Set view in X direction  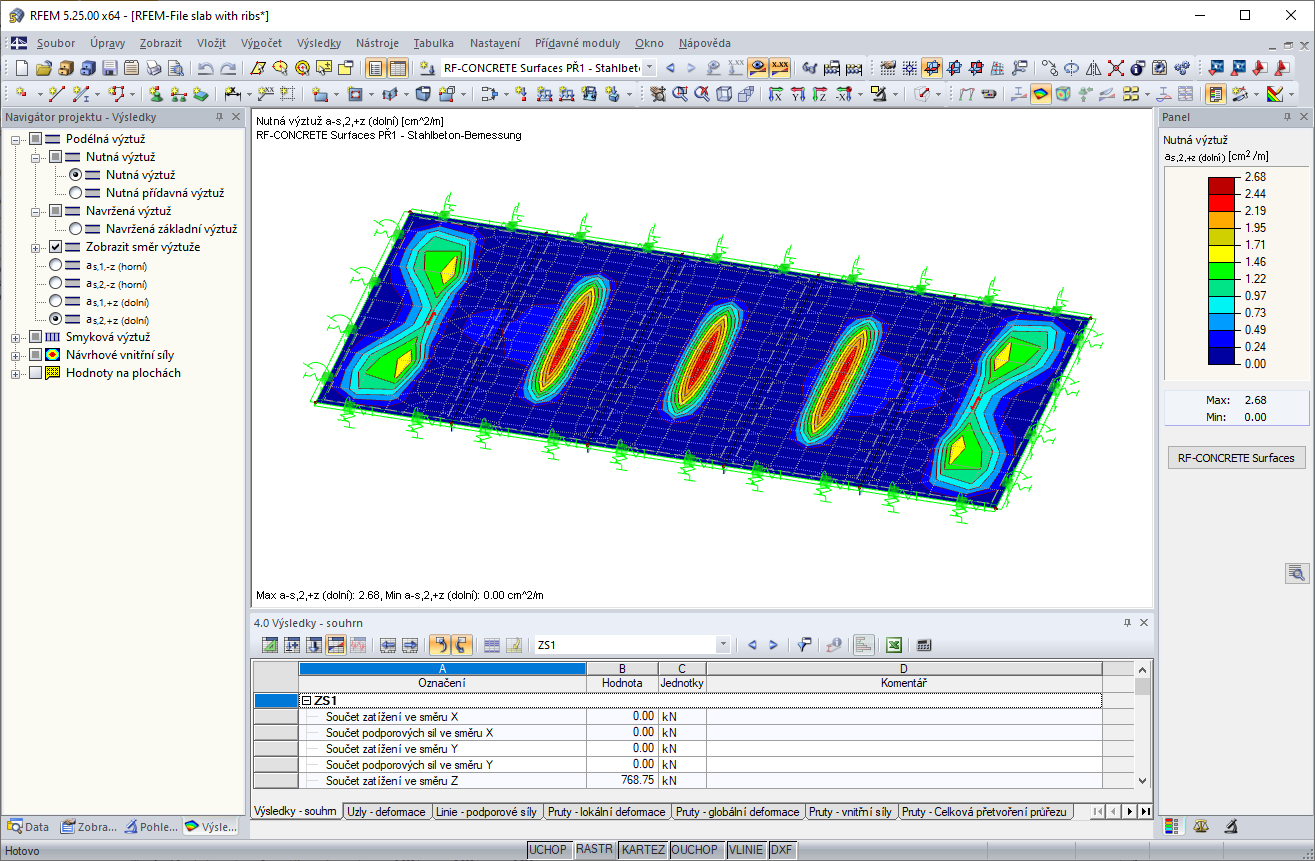coord(777,94)
